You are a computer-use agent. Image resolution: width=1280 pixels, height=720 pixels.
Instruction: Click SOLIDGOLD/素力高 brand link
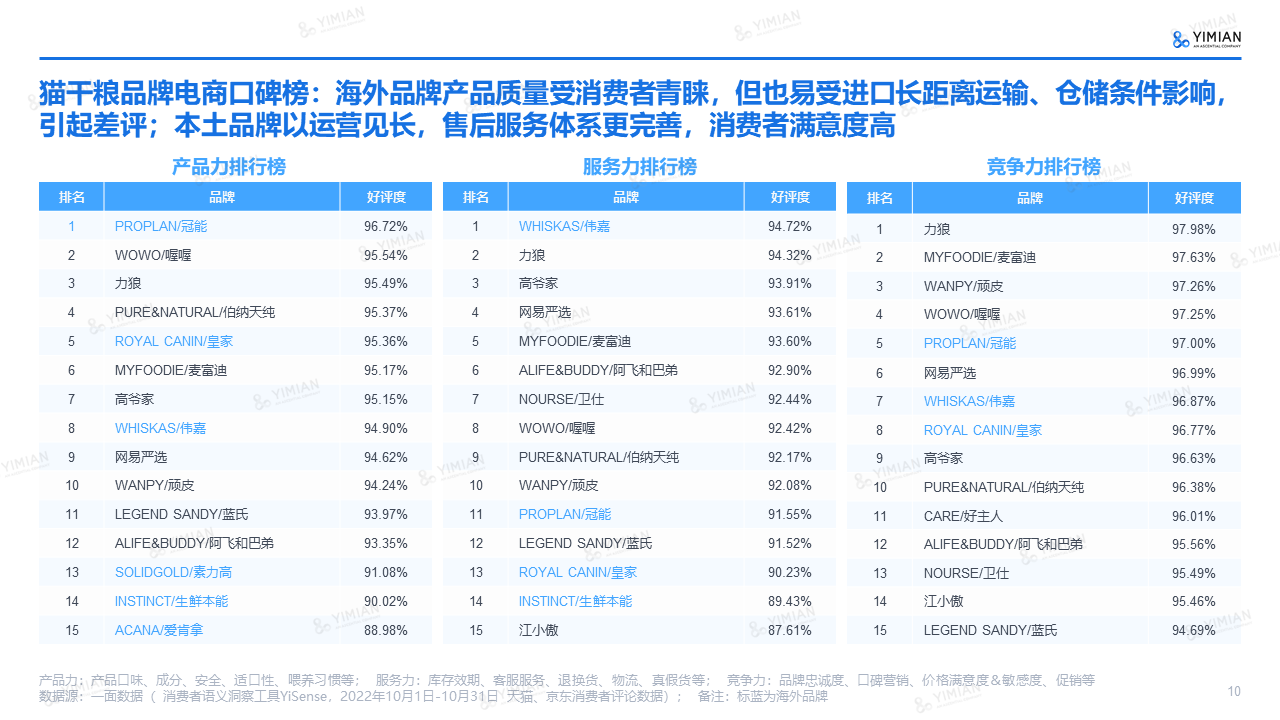coord(173,572)
